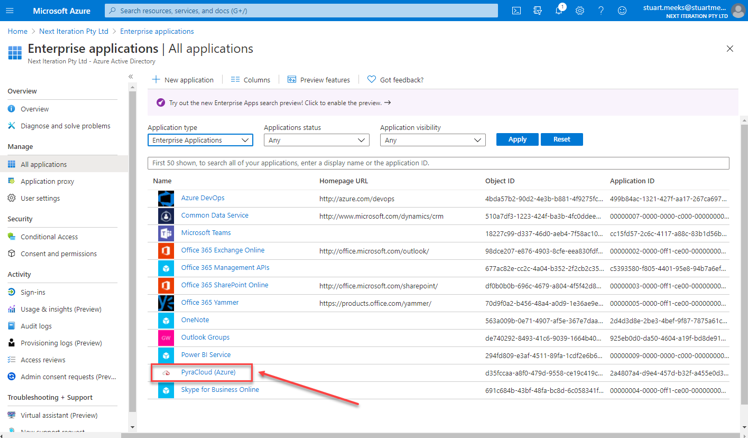The width and height of the screenshot is (748, 438).
Task: Open Cloud Shell from the top bar
Action: pos(516,11)
